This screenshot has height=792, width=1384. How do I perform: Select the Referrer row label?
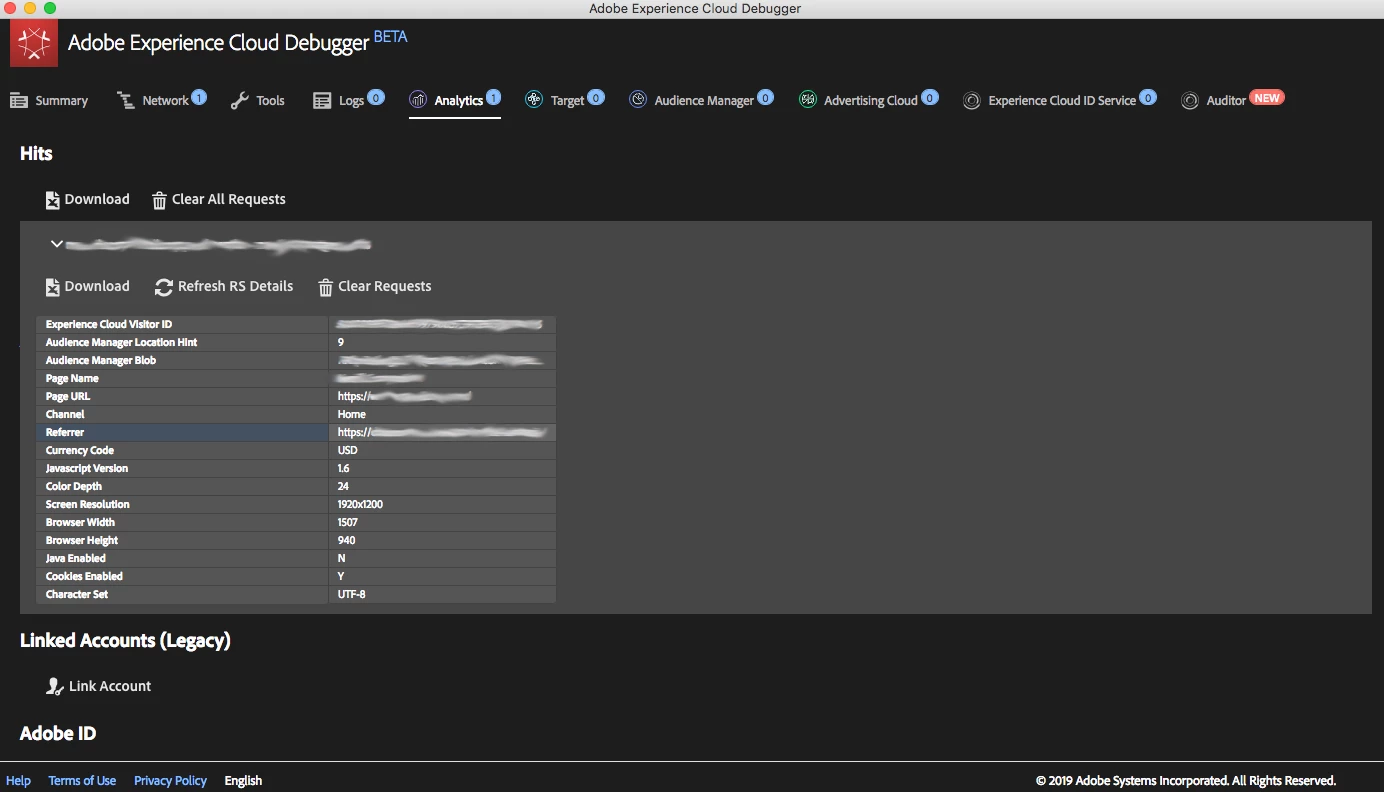(x=65, y=433)
